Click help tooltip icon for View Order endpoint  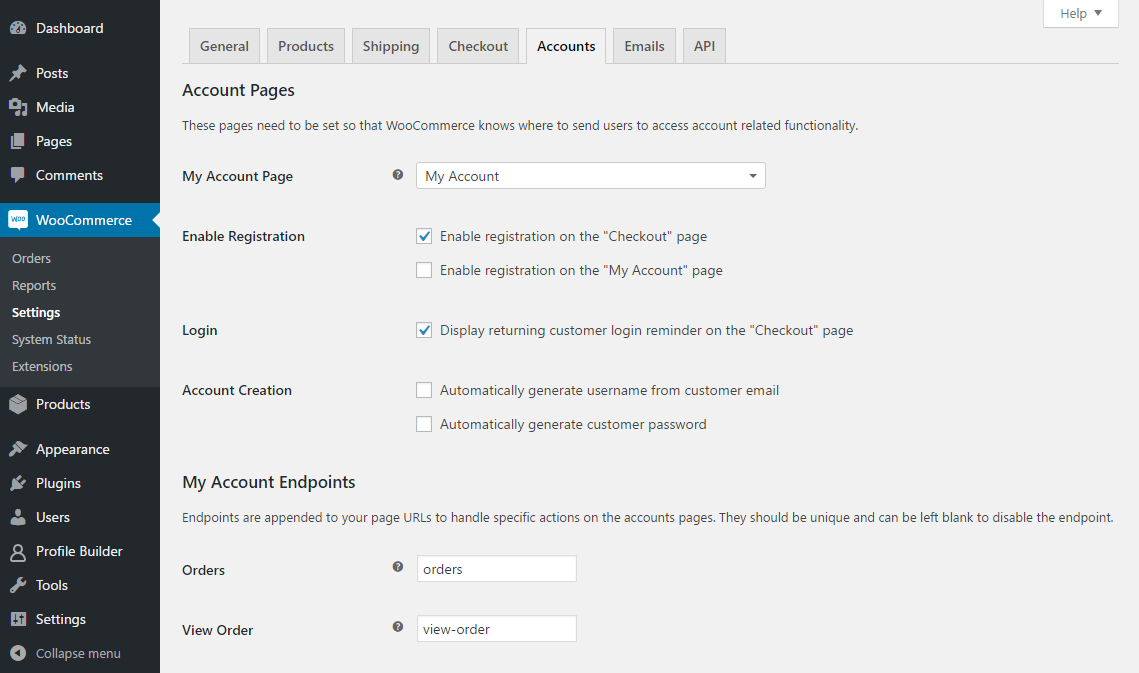(398, 626)
